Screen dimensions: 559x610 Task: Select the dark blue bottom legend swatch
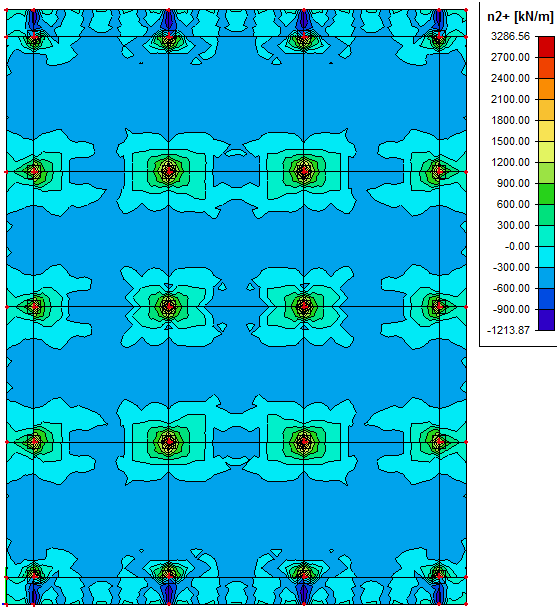pyautogui.click(x=546, y=320)
